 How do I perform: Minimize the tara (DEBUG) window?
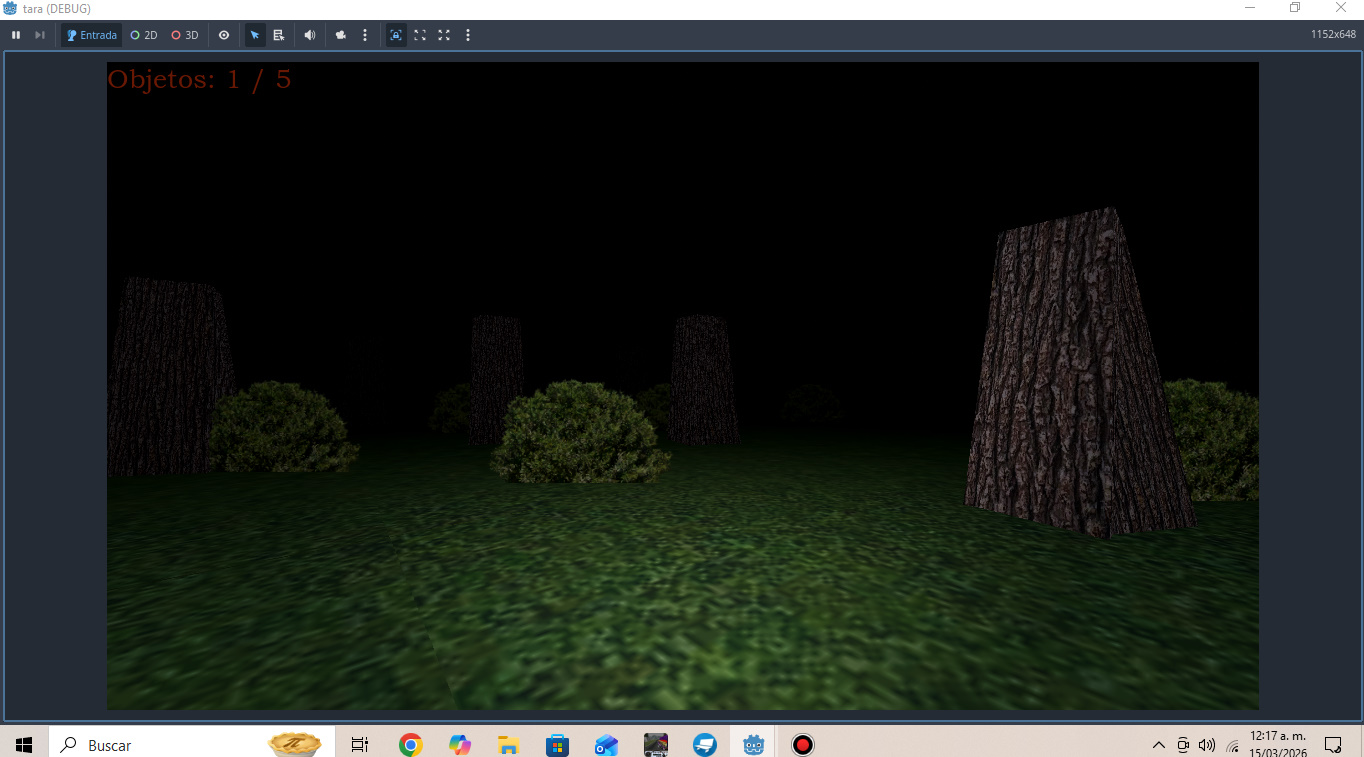[x=1250, y=8]
